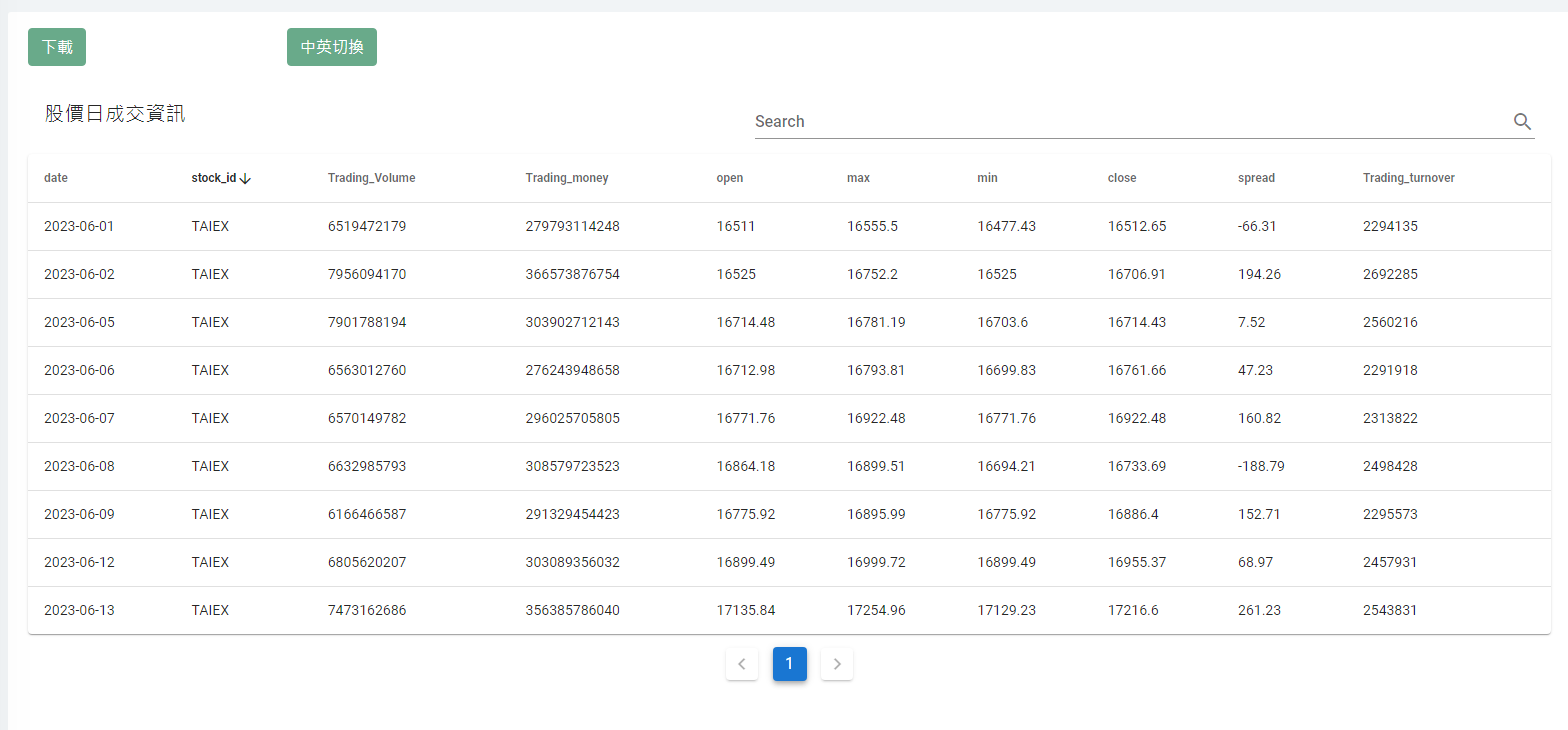This screenshot has height=730, width=1568.
Task: Go to next page with right chevron
Action: (837, 664)
